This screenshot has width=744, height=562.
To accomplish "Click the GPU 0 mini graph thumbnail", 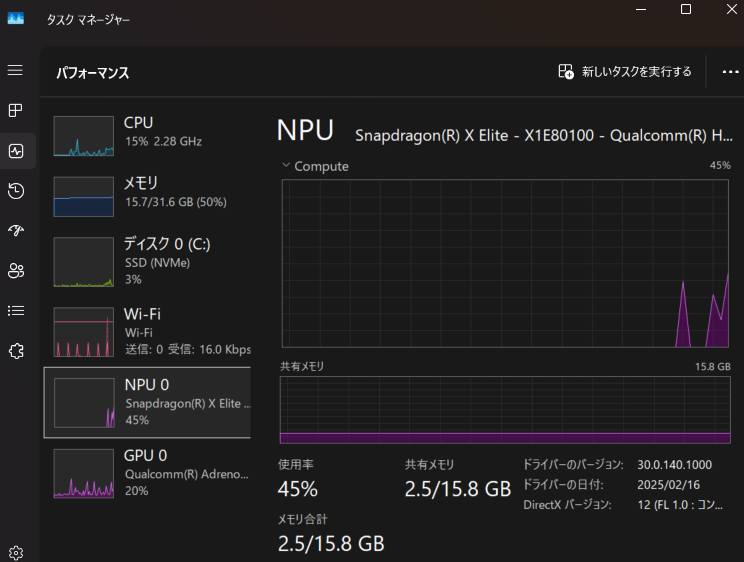I will [84, 474].
